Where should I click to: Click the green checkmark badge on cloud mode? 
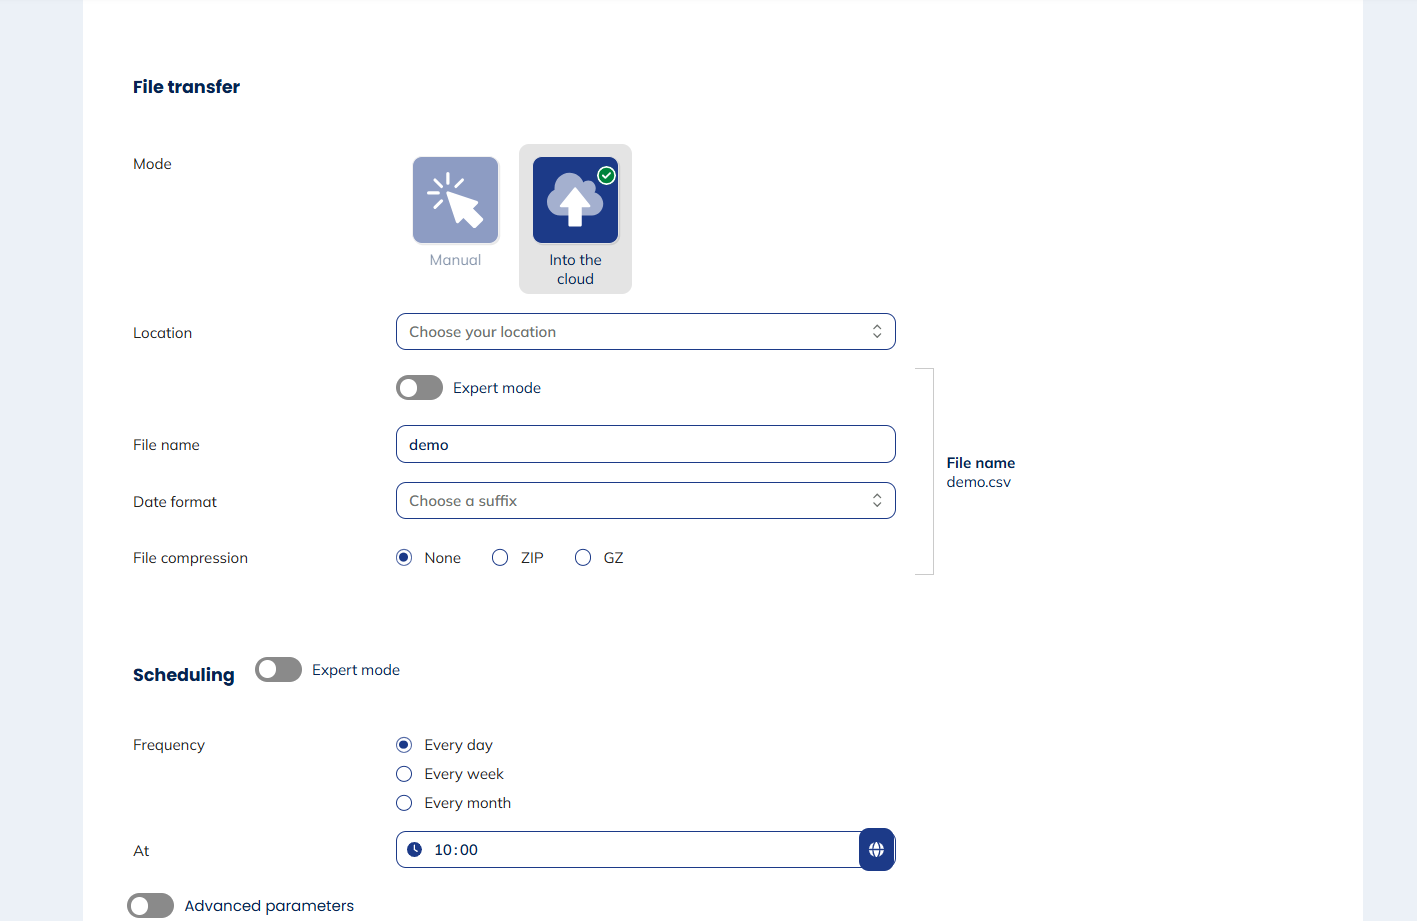pos(606,176)
